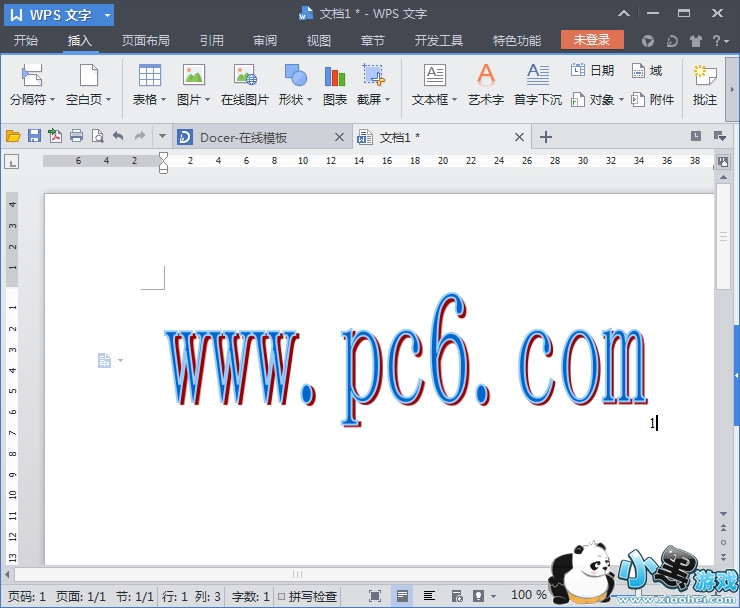Close the Docer-在线模板 tab

(339, 137)
